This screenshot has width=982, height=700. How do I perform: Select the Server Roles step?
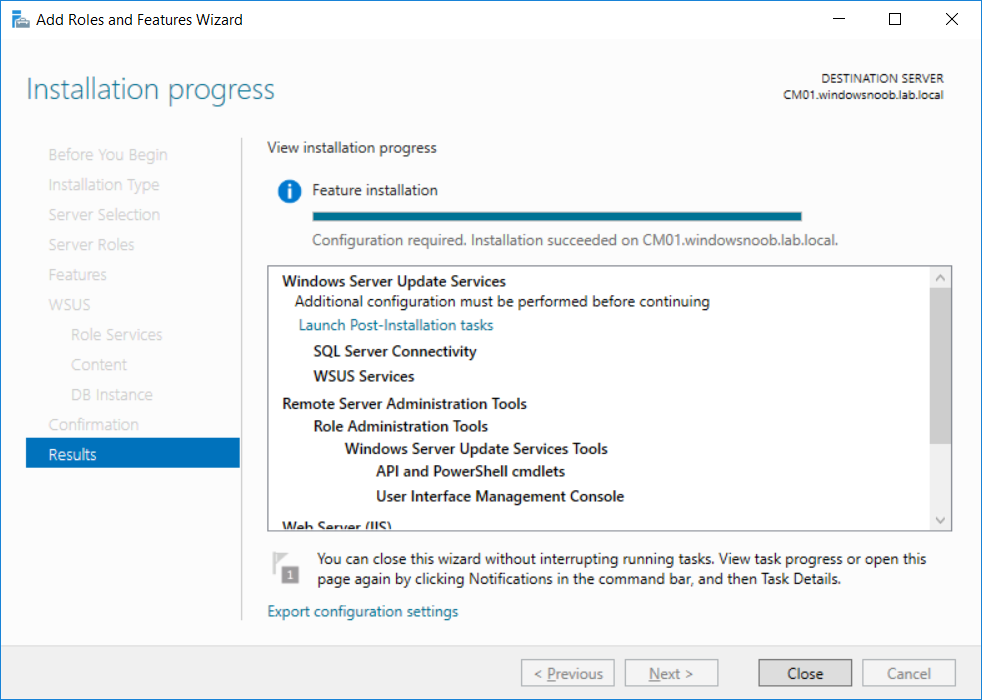click(91, 244)
